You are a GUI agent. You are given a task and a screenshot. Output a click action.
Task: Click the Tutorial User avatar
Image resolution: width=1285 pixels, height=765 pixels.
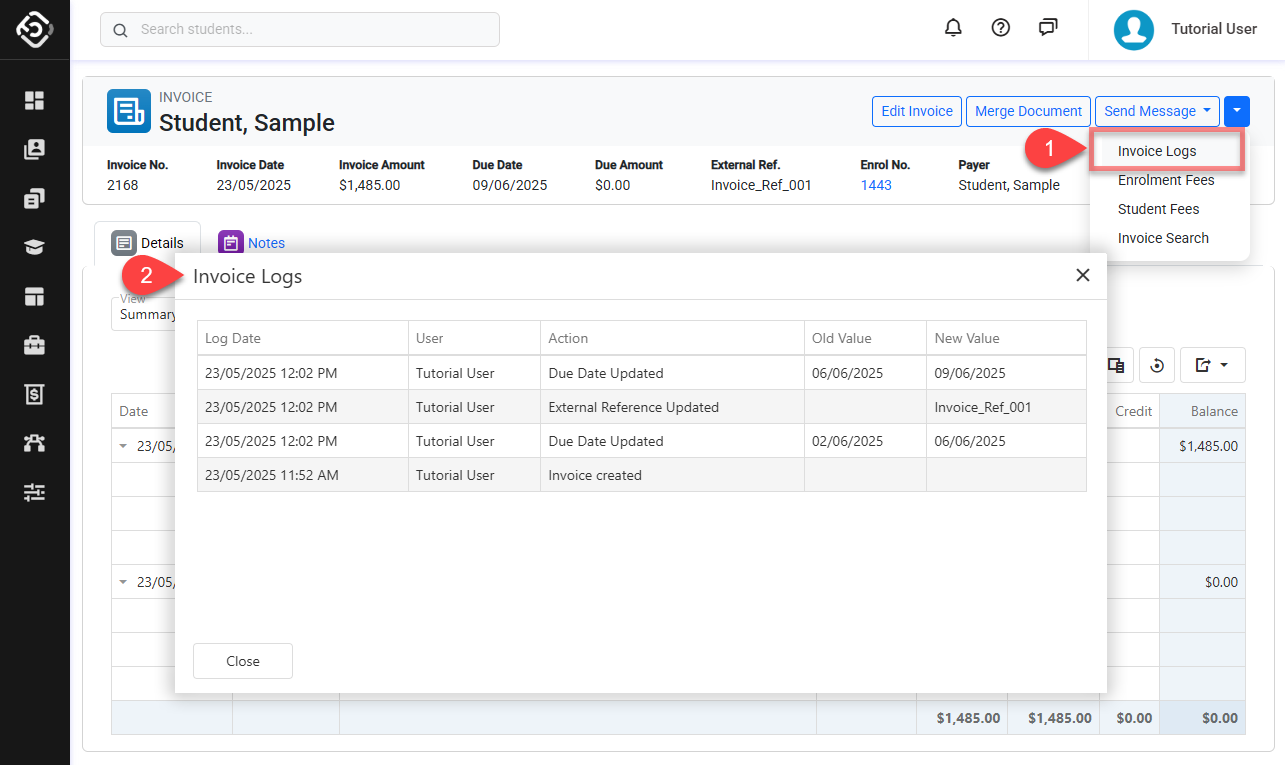pyautogui.click(x=1134, y=30)
